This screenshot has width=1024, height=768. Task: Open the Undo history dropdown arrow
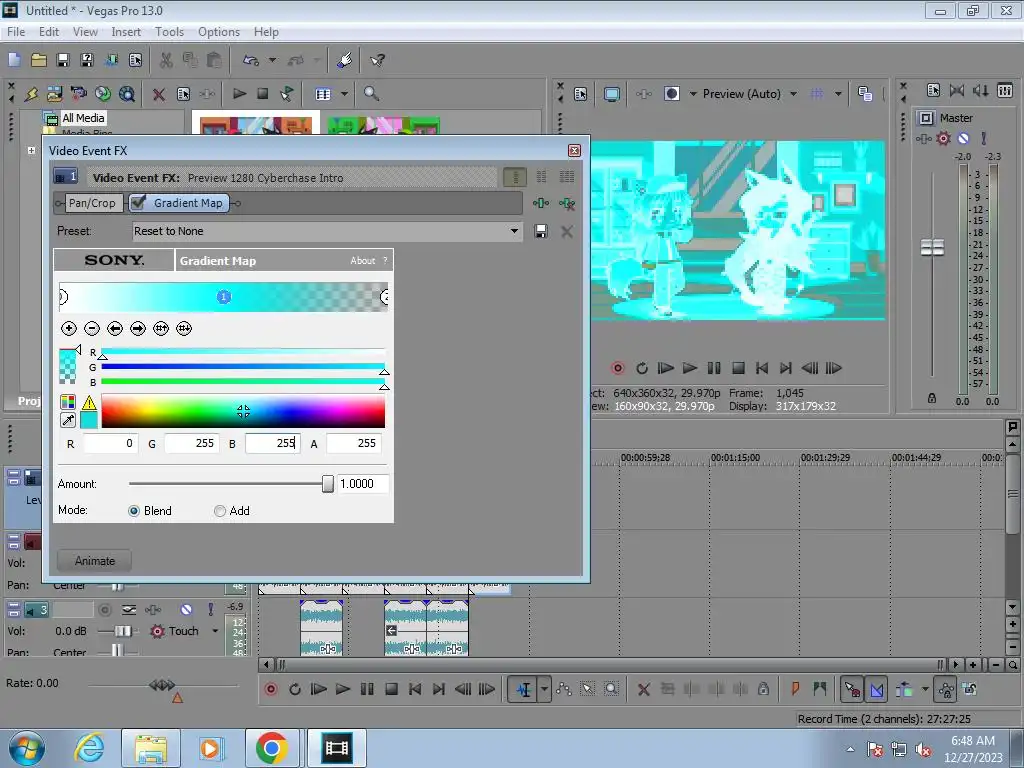pos(272,60)
